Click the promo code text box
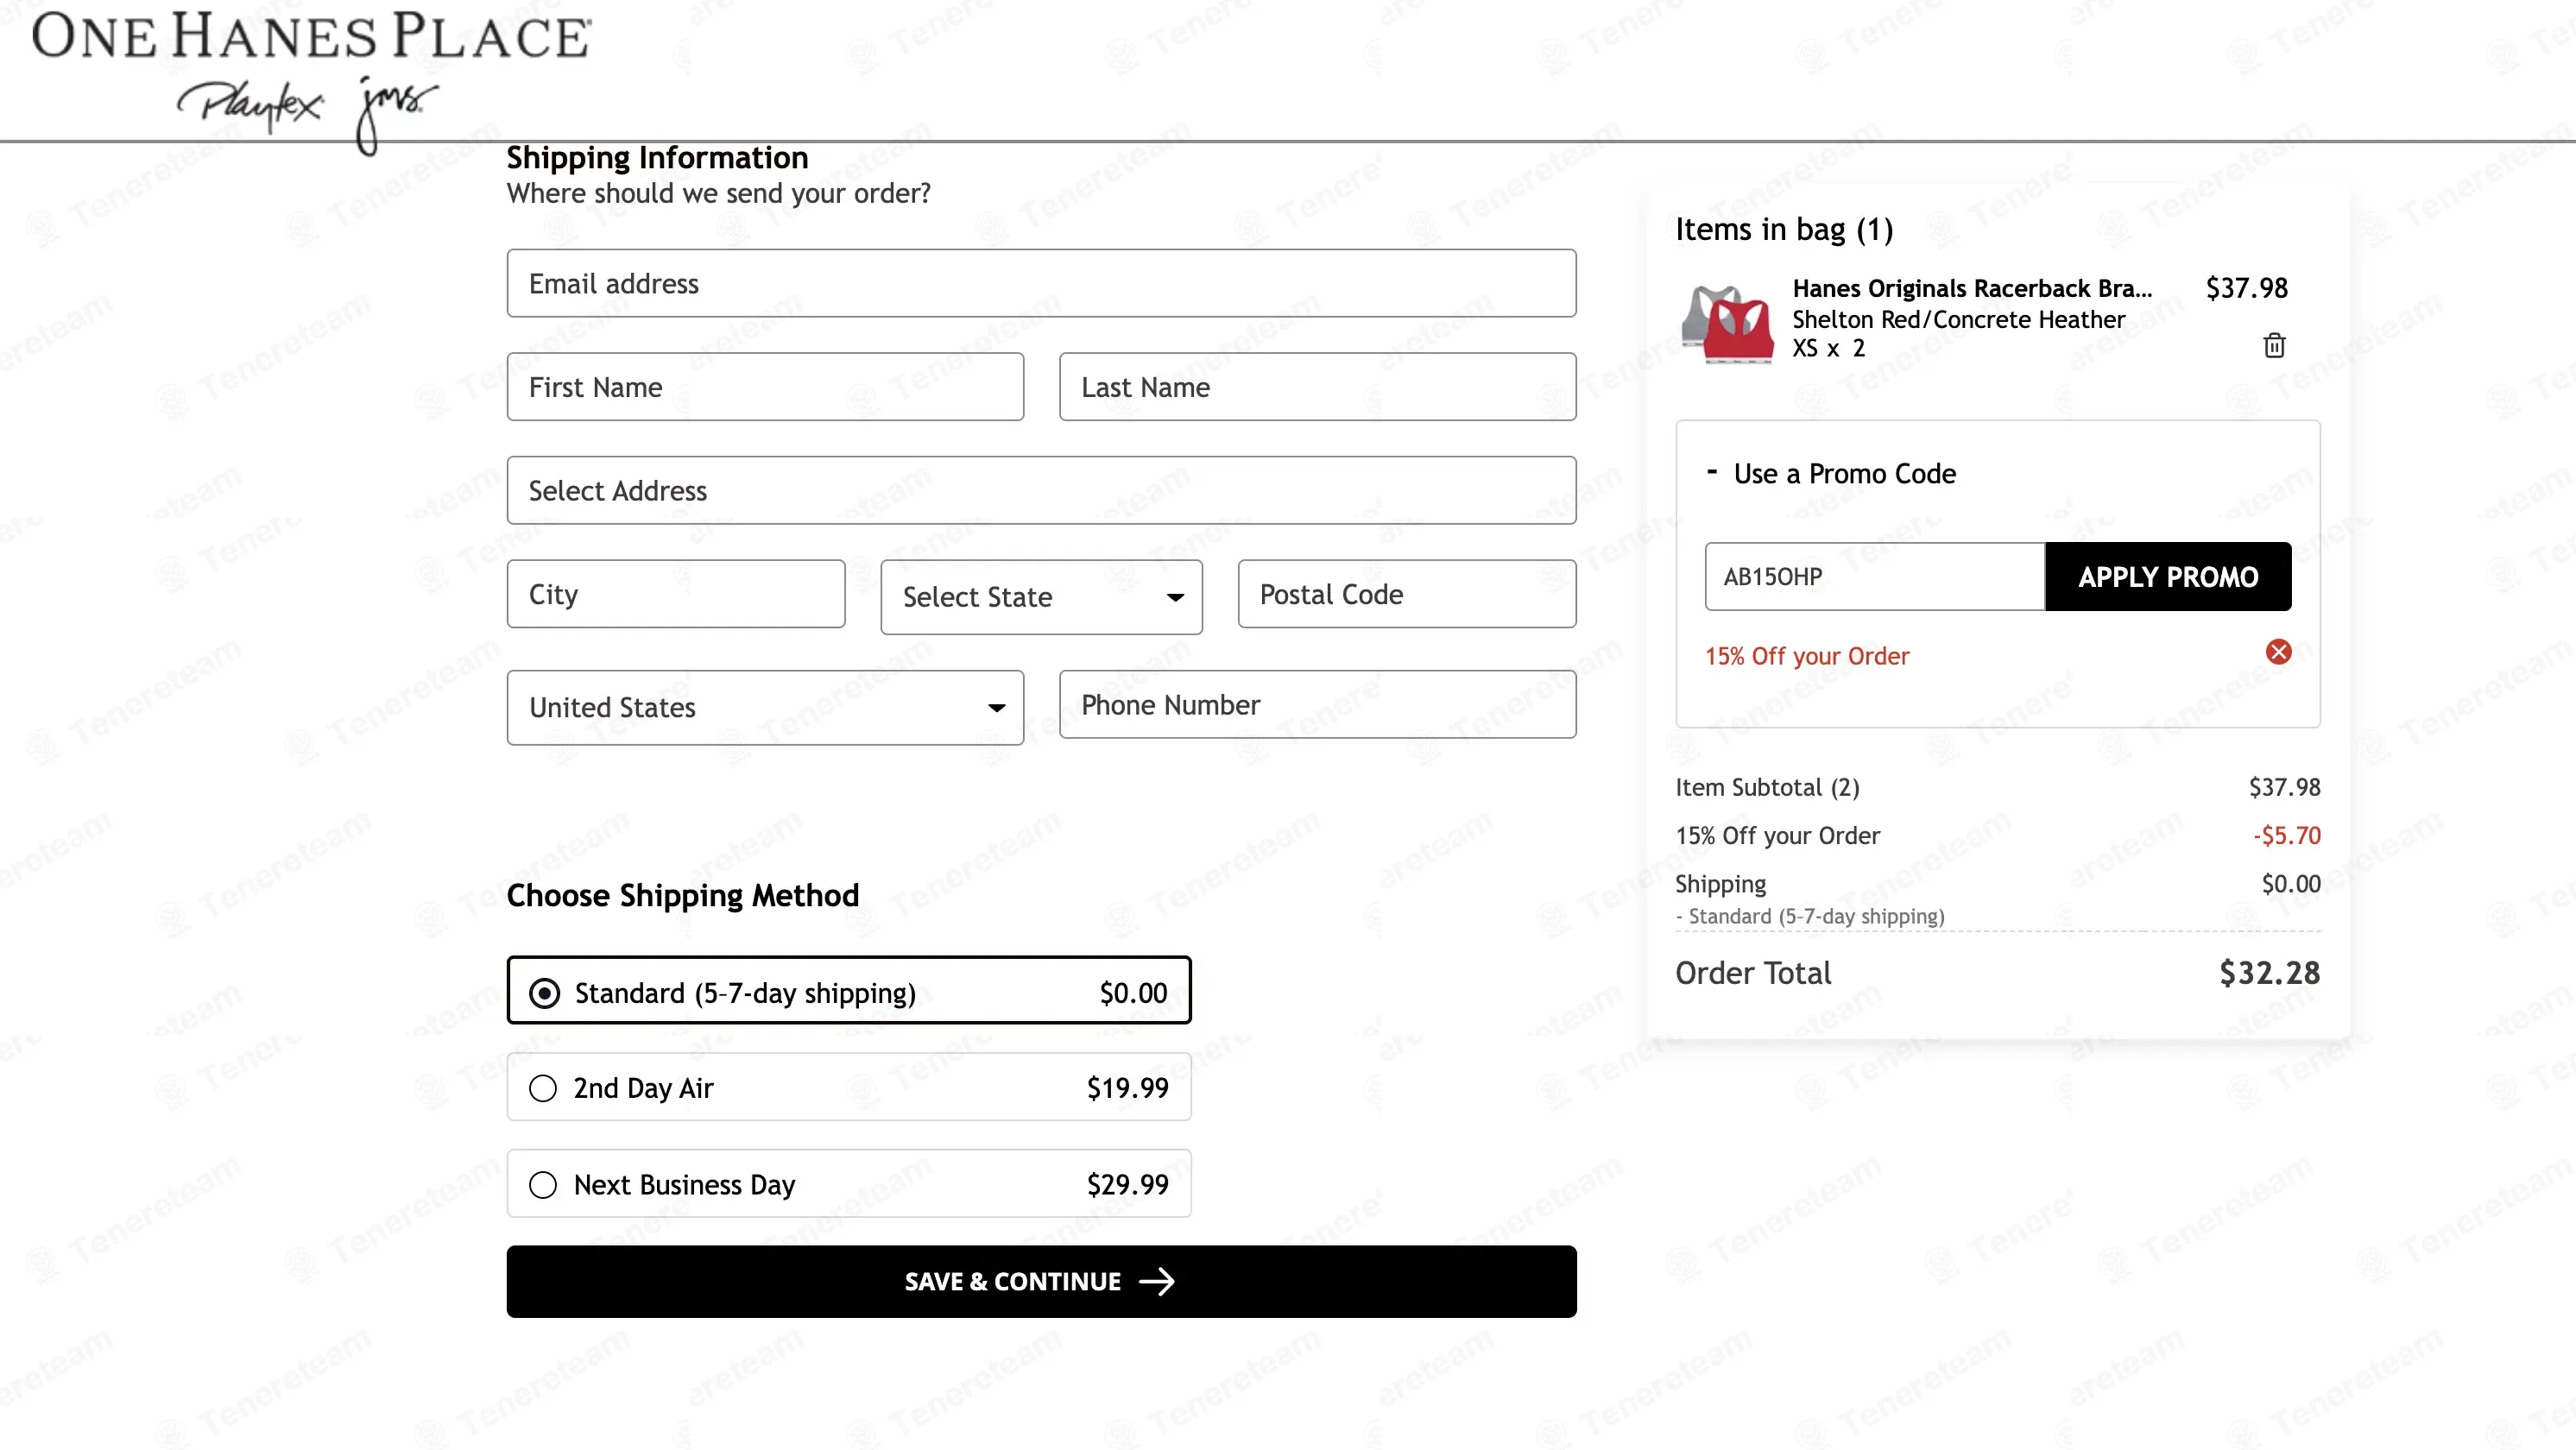This screenshot has height=1450, width=2576. click(x=1874, y=577)
